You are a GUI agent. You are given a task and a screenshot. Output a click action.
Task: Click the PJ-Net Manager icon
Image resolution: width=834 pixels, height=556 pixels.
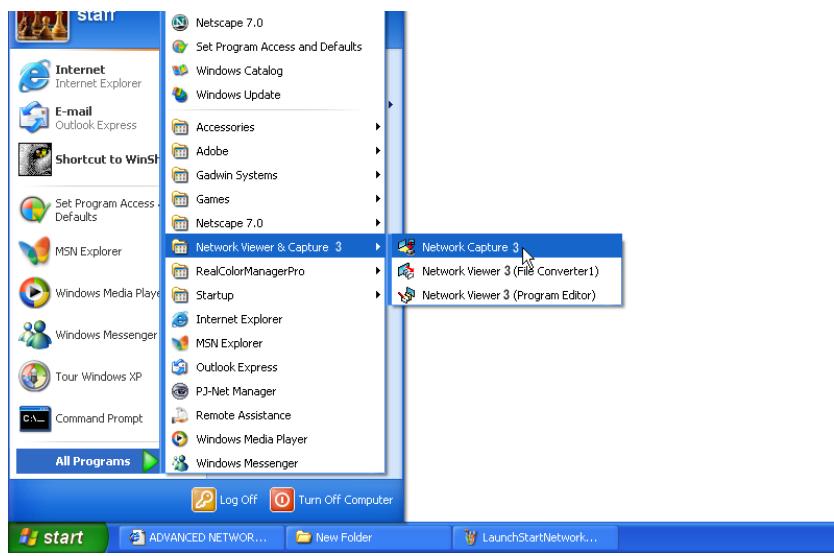[180, 391]
